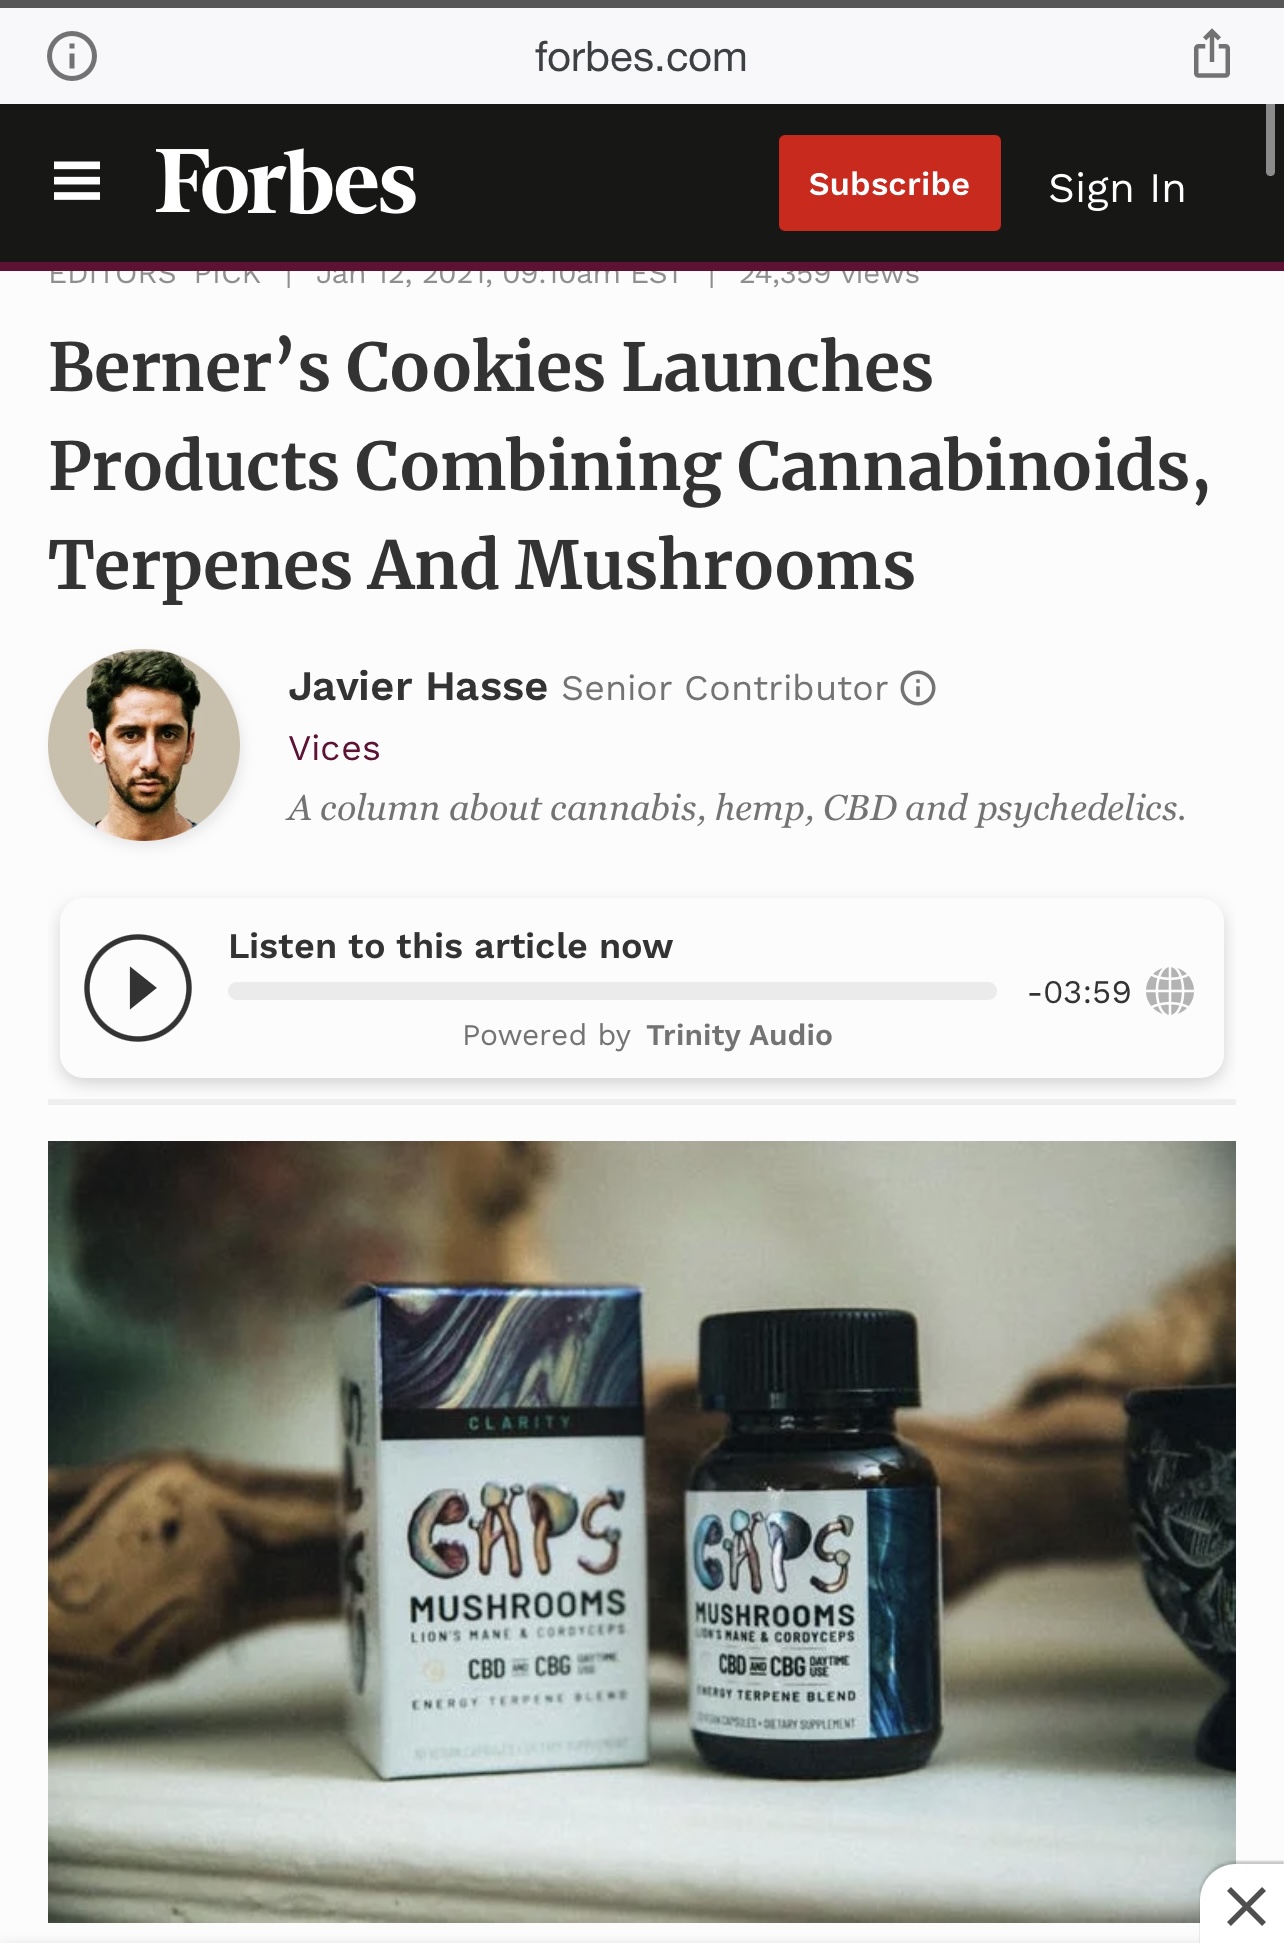Viewport: 1284px width, 1943px height.
Task: Open the Vices column link
Action: [x=334, y=748]
